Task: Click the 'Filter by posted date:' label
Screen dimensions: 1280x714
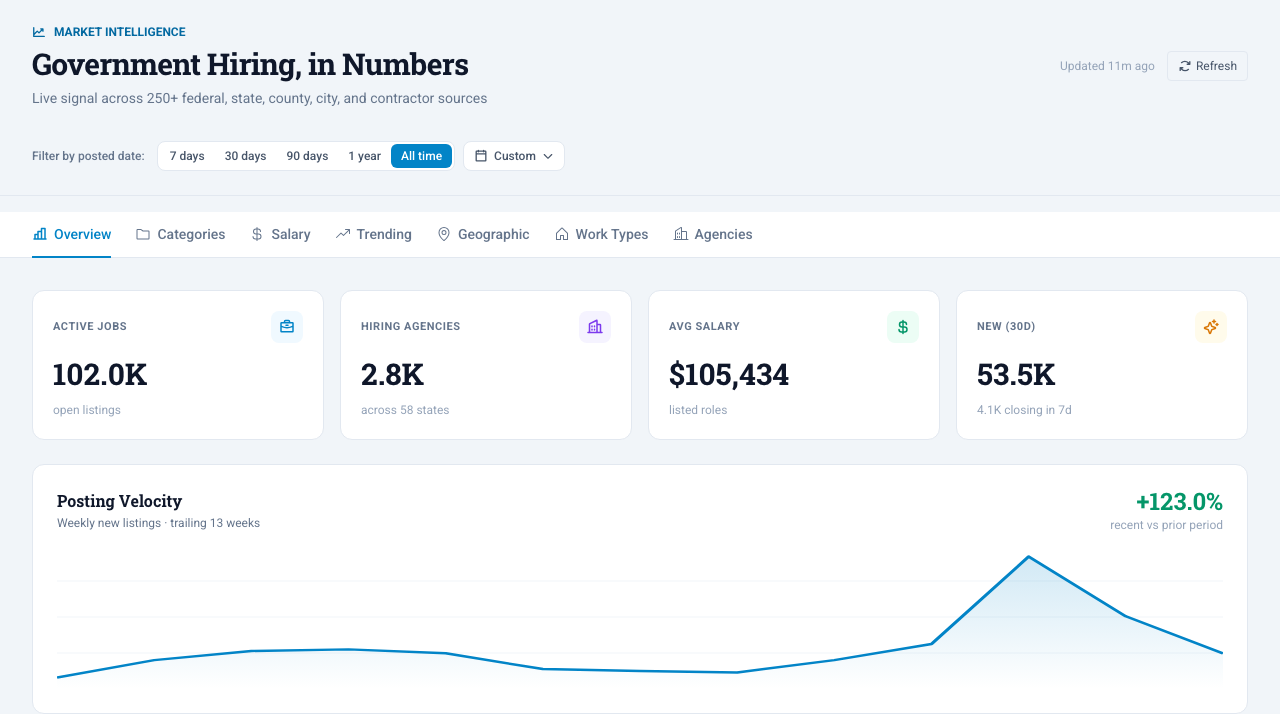Action: [x=88, y=156]
